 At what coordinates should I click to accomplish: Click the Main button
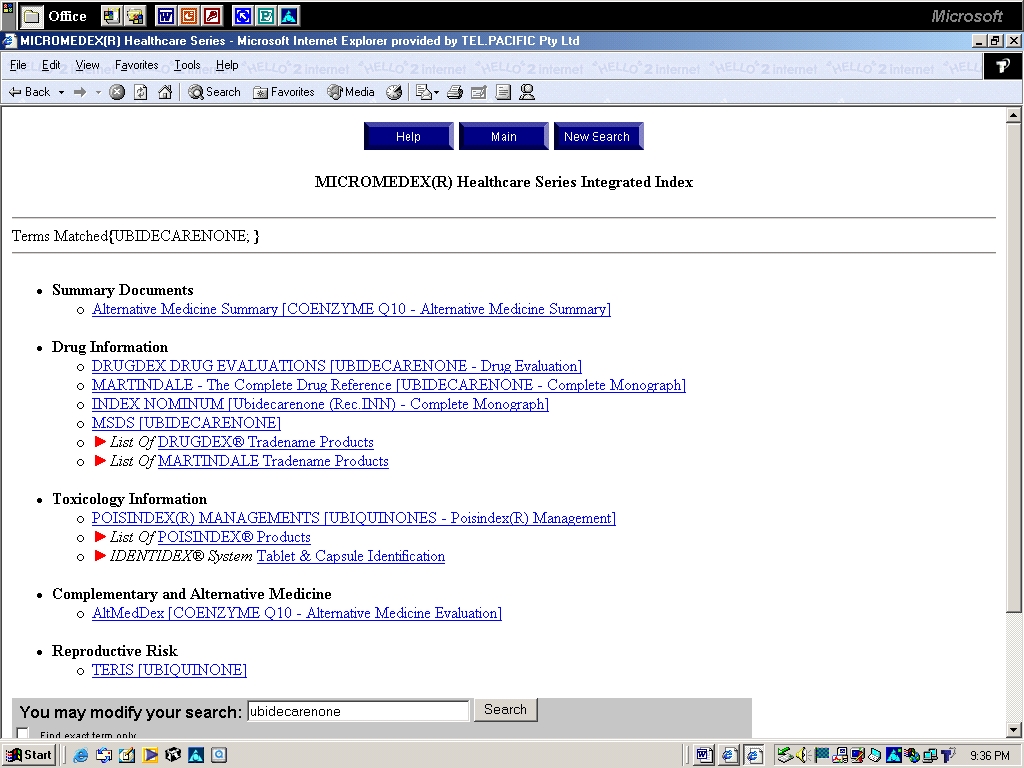(504, 136)
